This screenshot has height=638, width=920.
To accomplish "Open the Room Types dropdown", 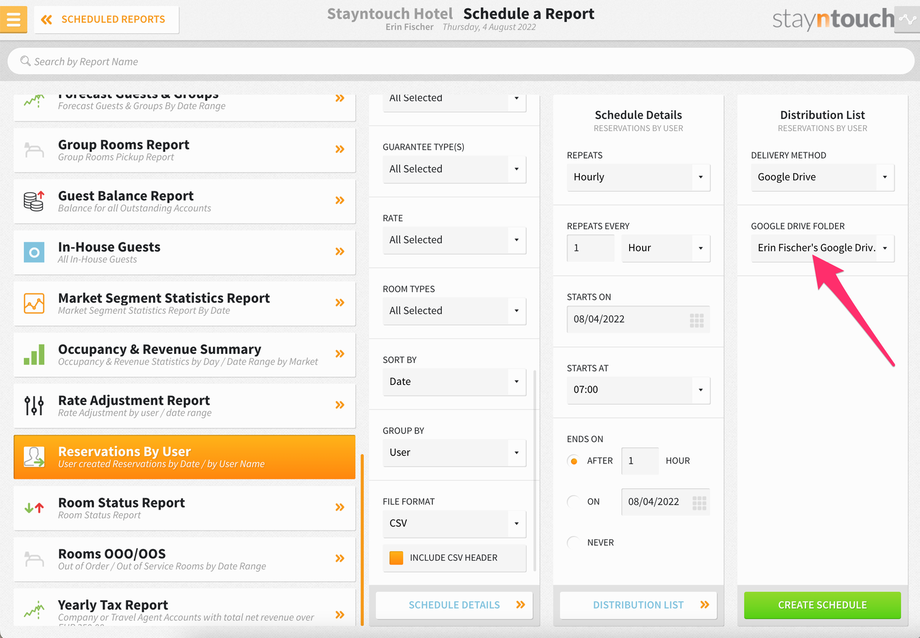I will [x=454, y=311].
